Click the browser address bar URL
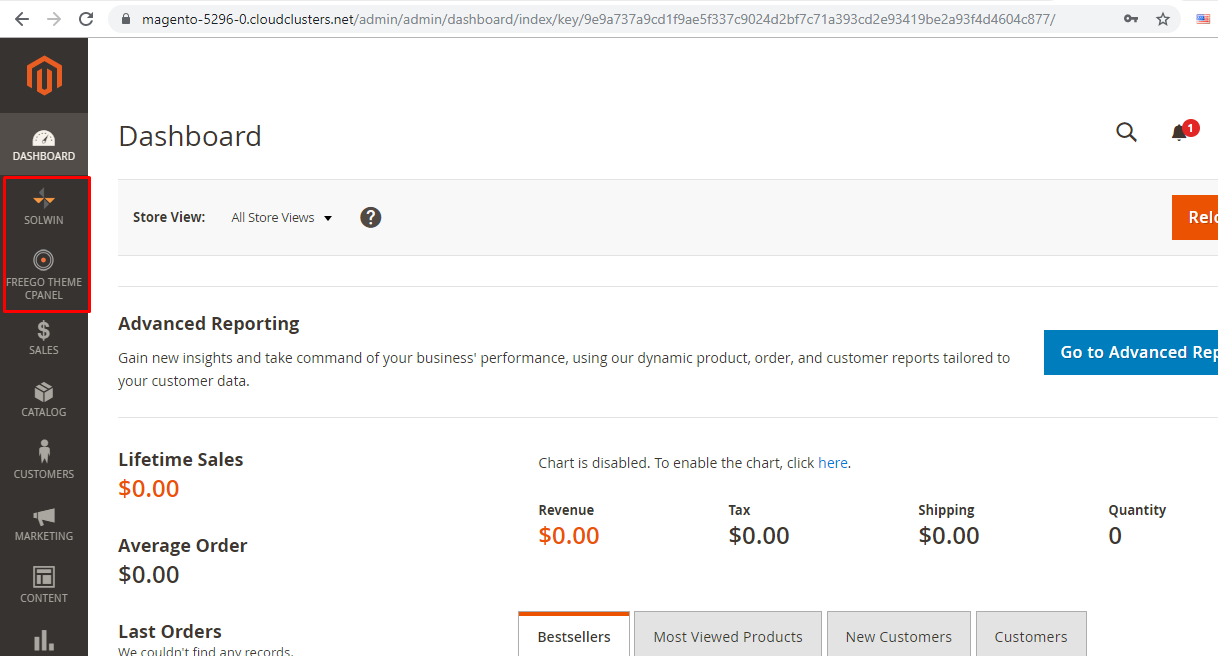This screenshot has height=656, width=1218. pos(600,19)
